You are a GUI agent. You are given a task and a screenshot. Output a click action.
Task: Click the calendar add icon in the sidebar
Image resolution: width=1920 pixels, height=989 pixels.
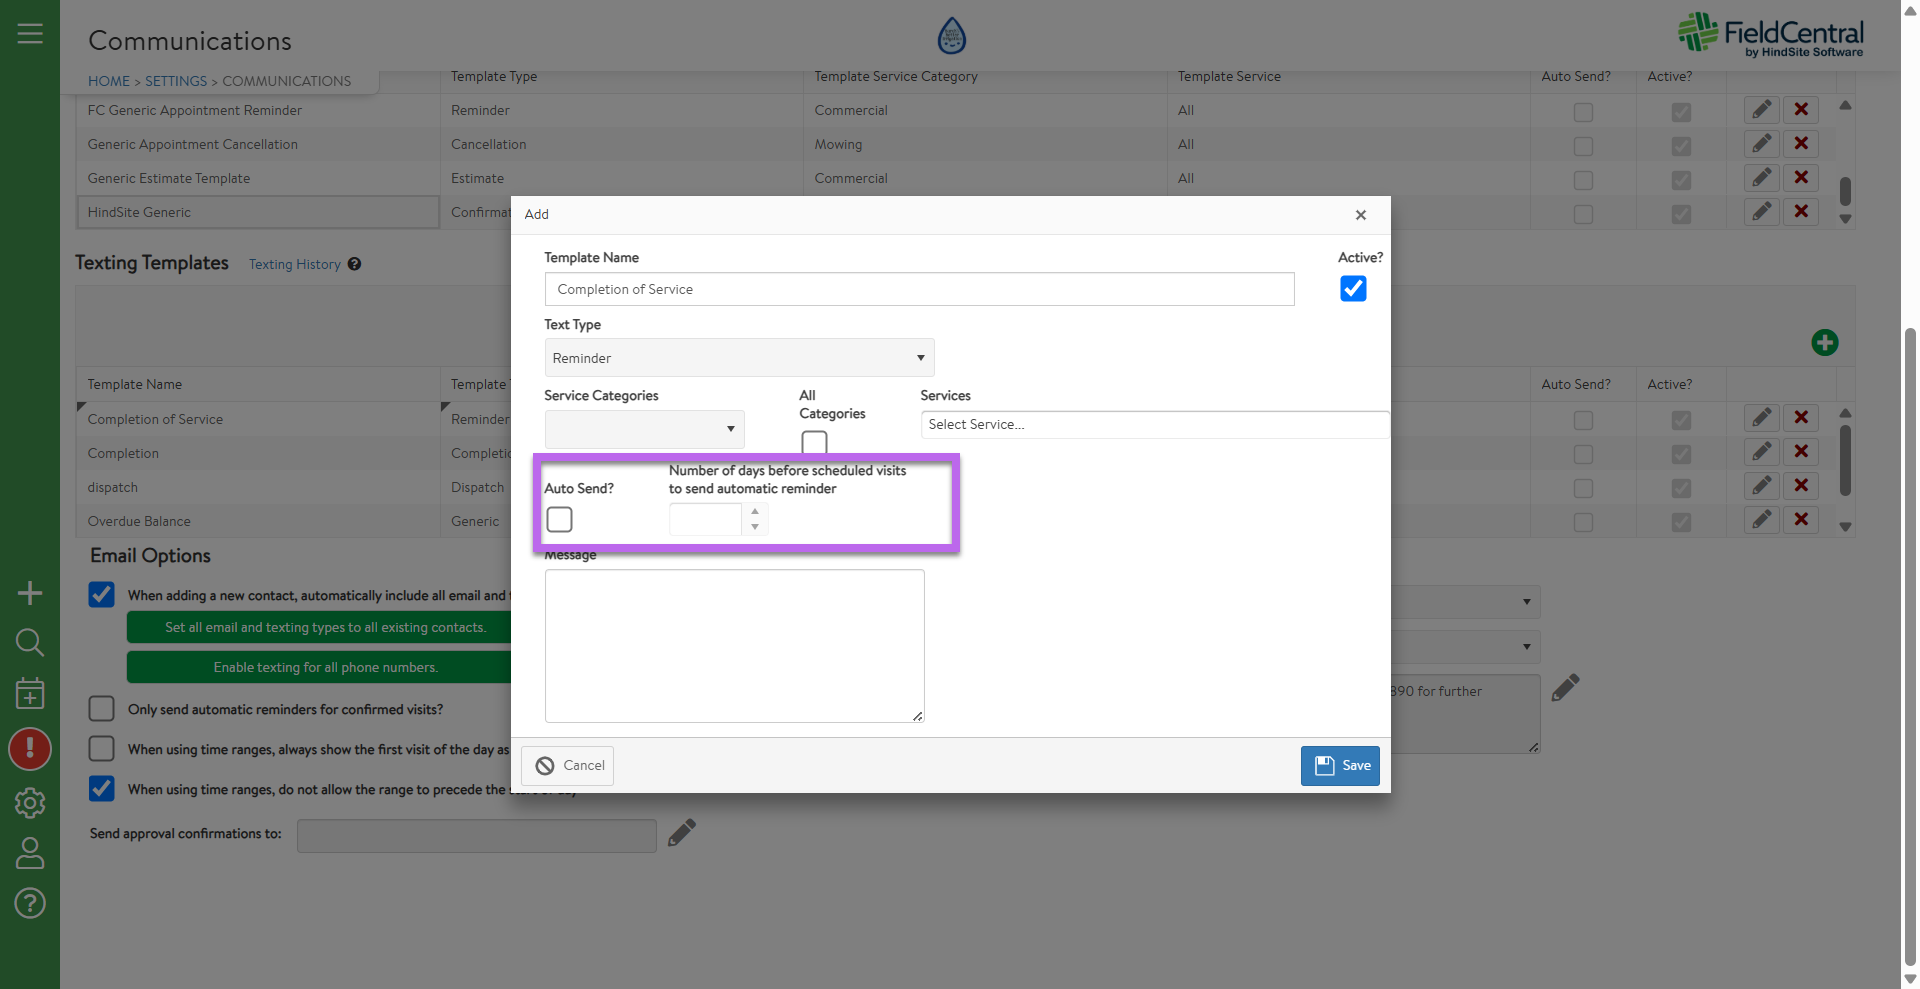pyautogui.click(x=30, y=693)
